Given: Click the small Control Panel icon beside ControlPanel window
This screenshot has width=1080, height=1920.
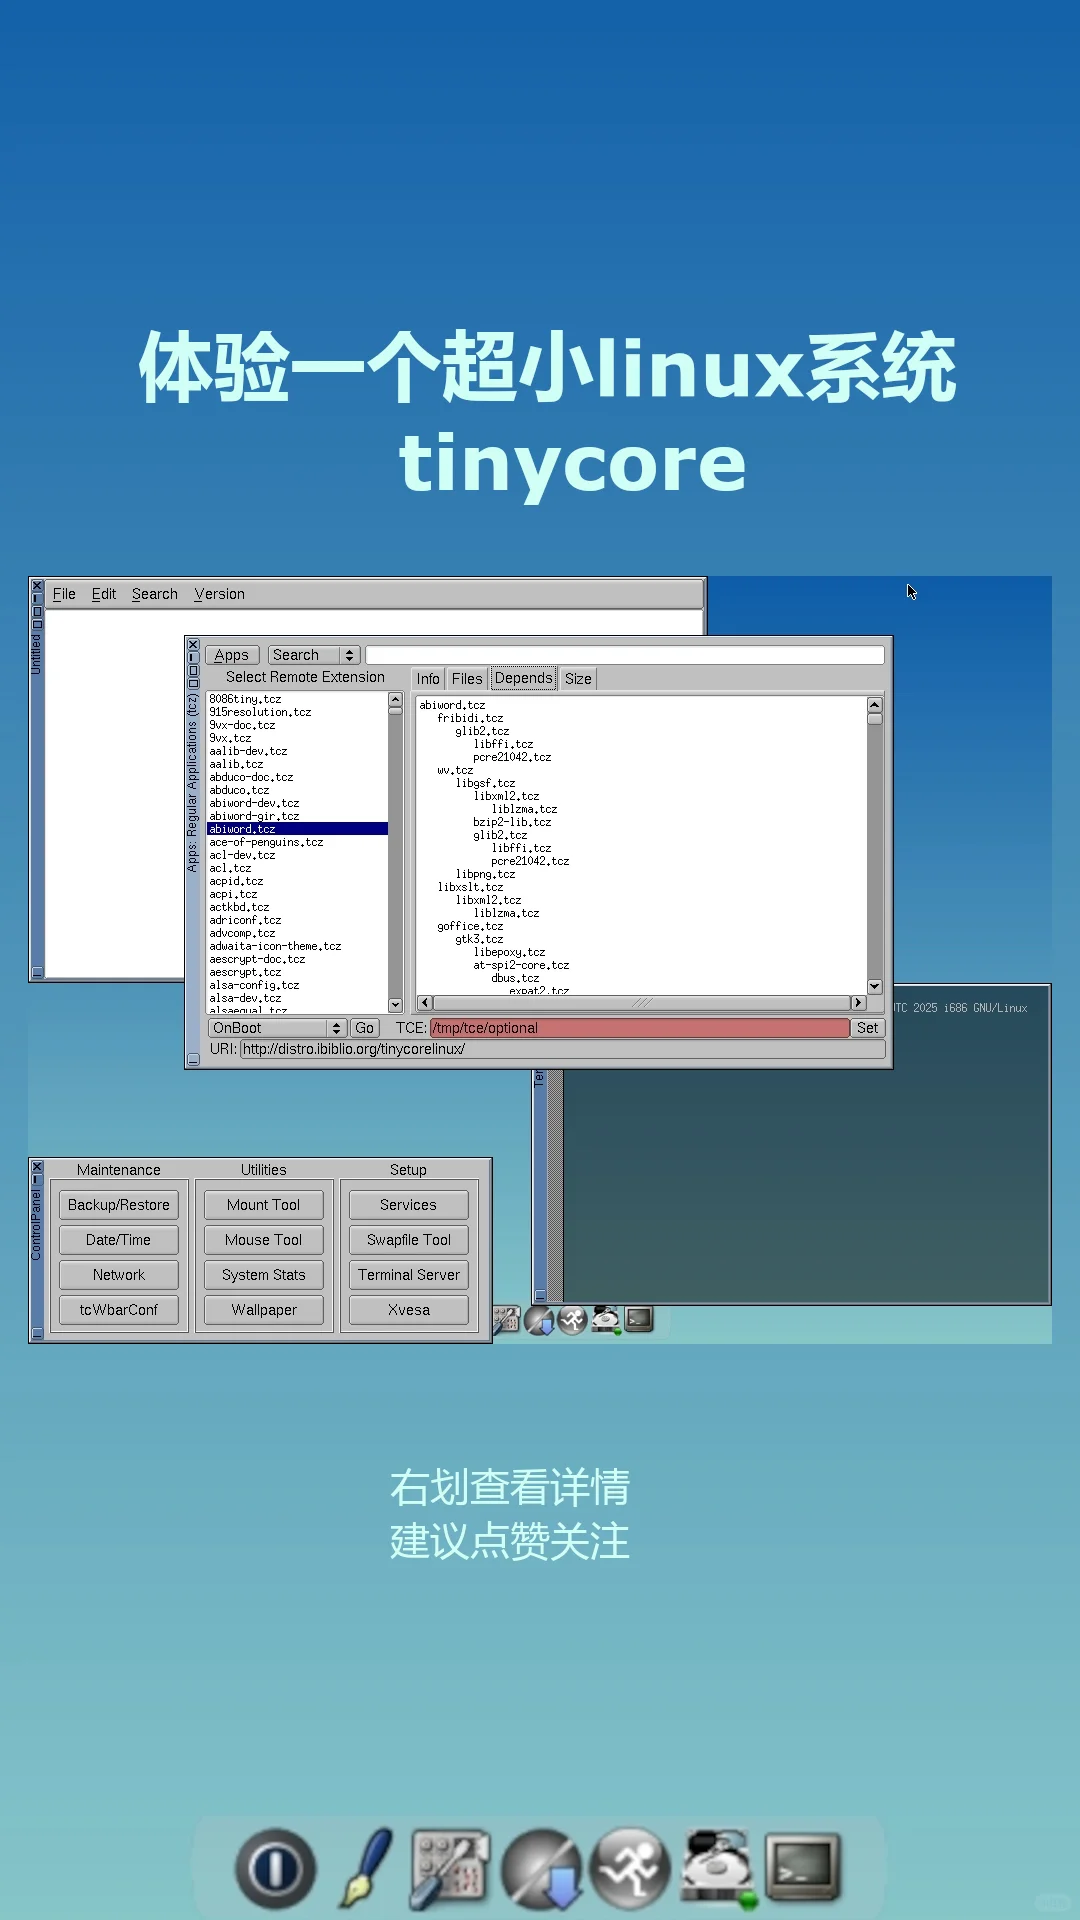Looking at the screenshot, I should [x=506, y=1320].
